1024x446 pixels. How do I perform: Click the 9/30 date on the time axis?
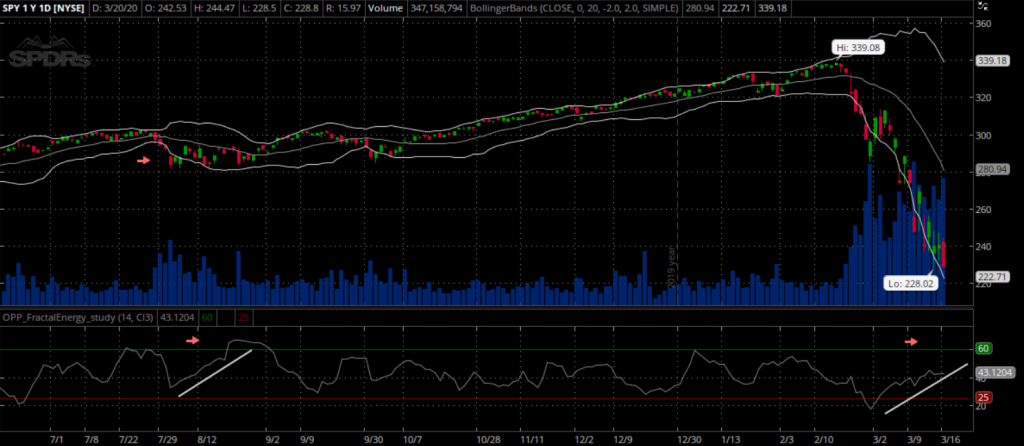click(x=372, y=439)
